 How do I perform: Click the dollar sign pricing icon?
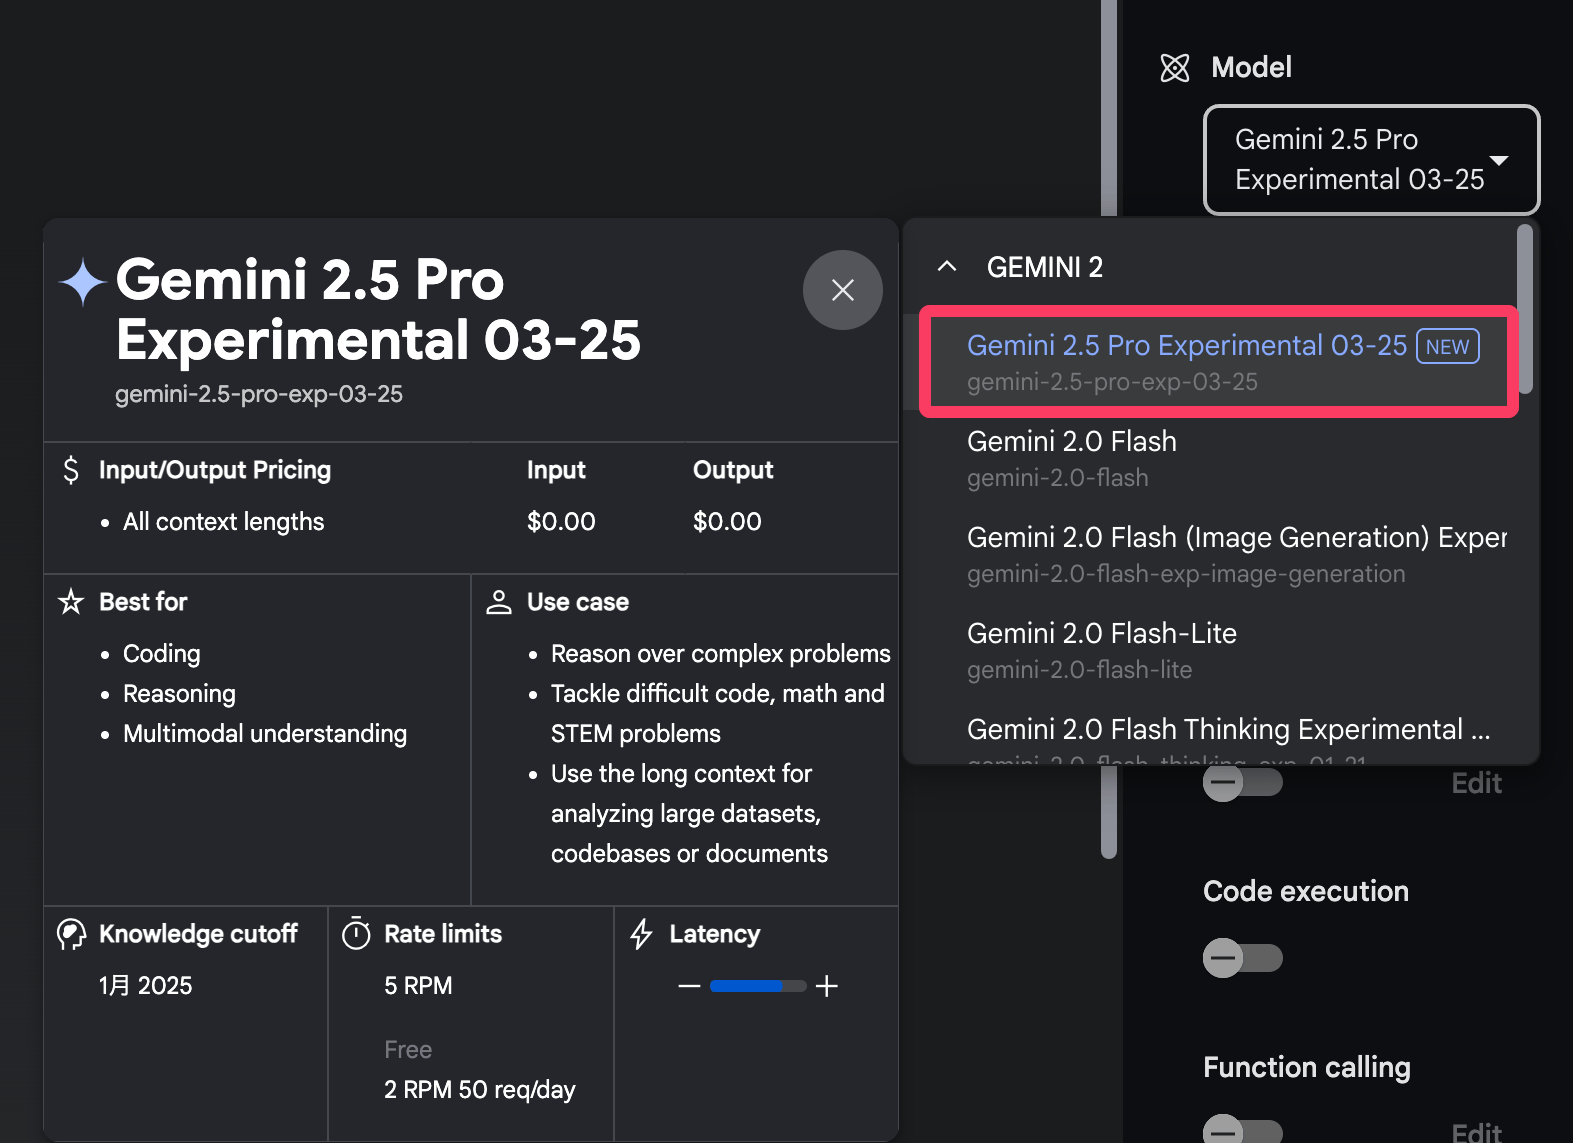pyautogui.click(x=71, y=470)
